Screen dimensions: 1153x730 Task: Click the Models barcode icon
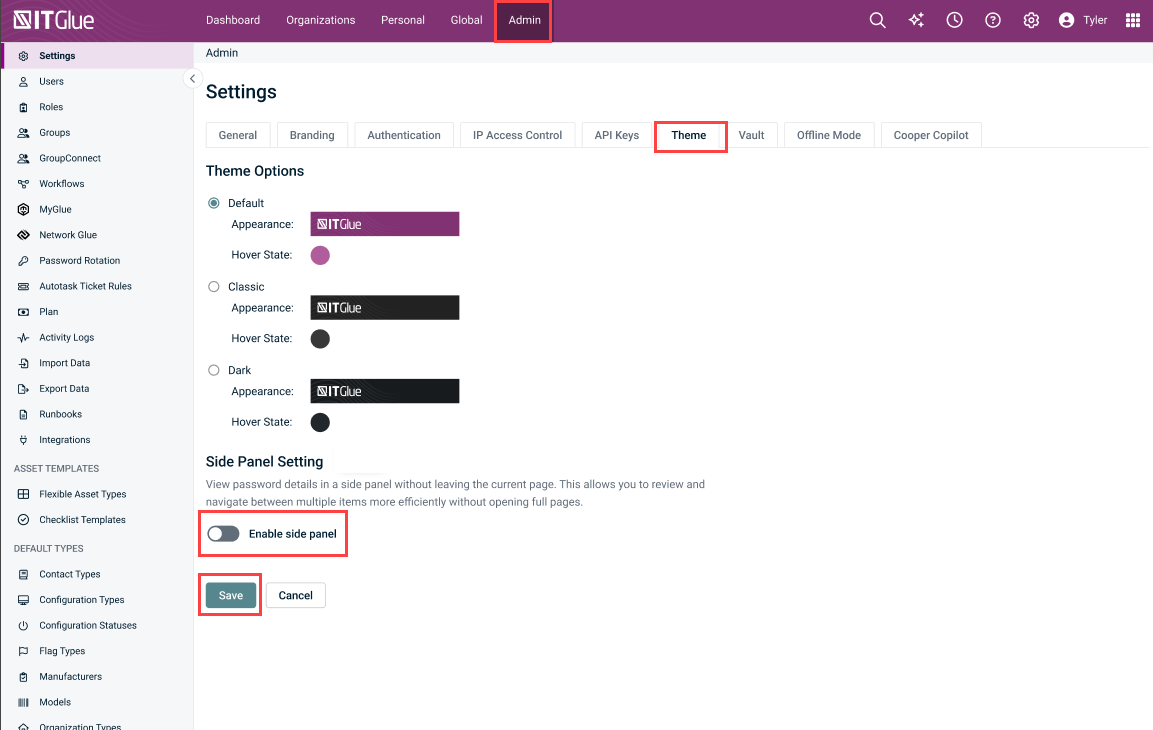coord(24,702)
